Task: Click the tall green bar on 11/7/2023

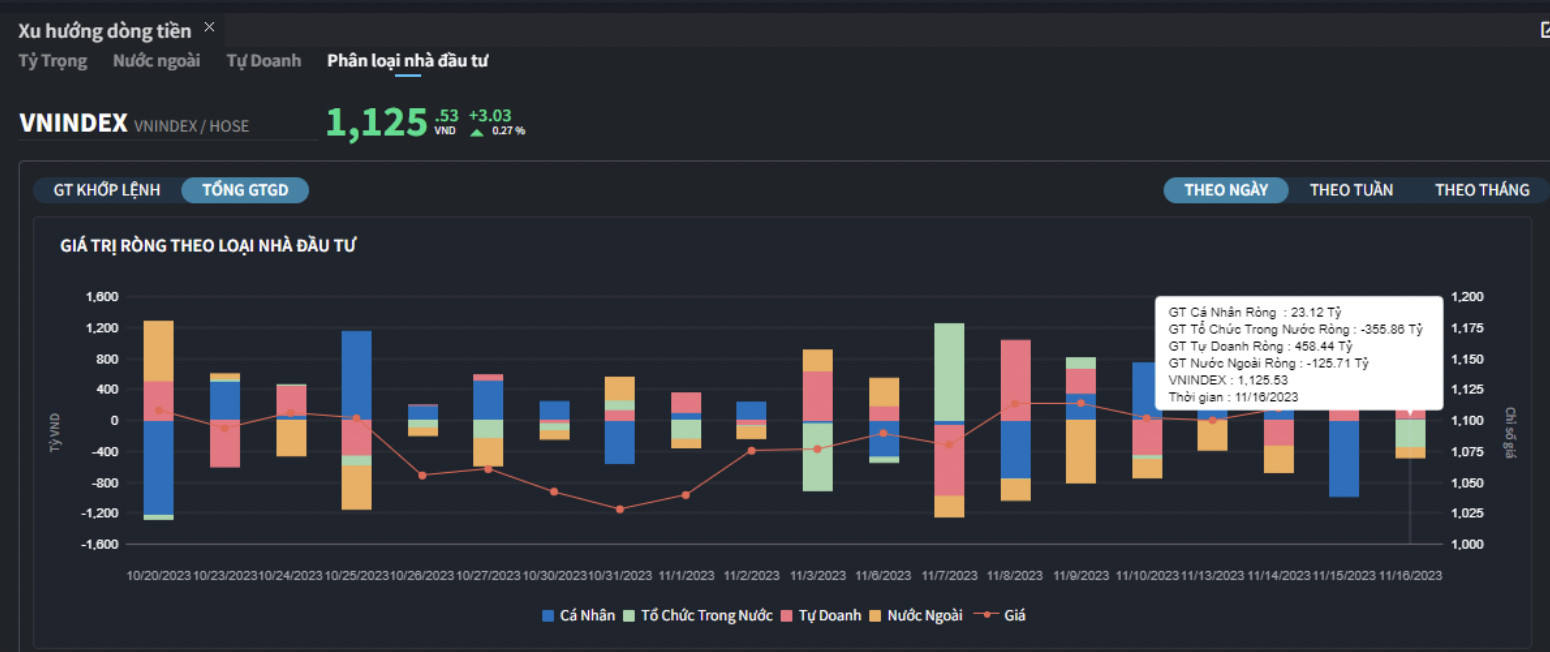Action: pyautogui.click(x=949, y=371)
